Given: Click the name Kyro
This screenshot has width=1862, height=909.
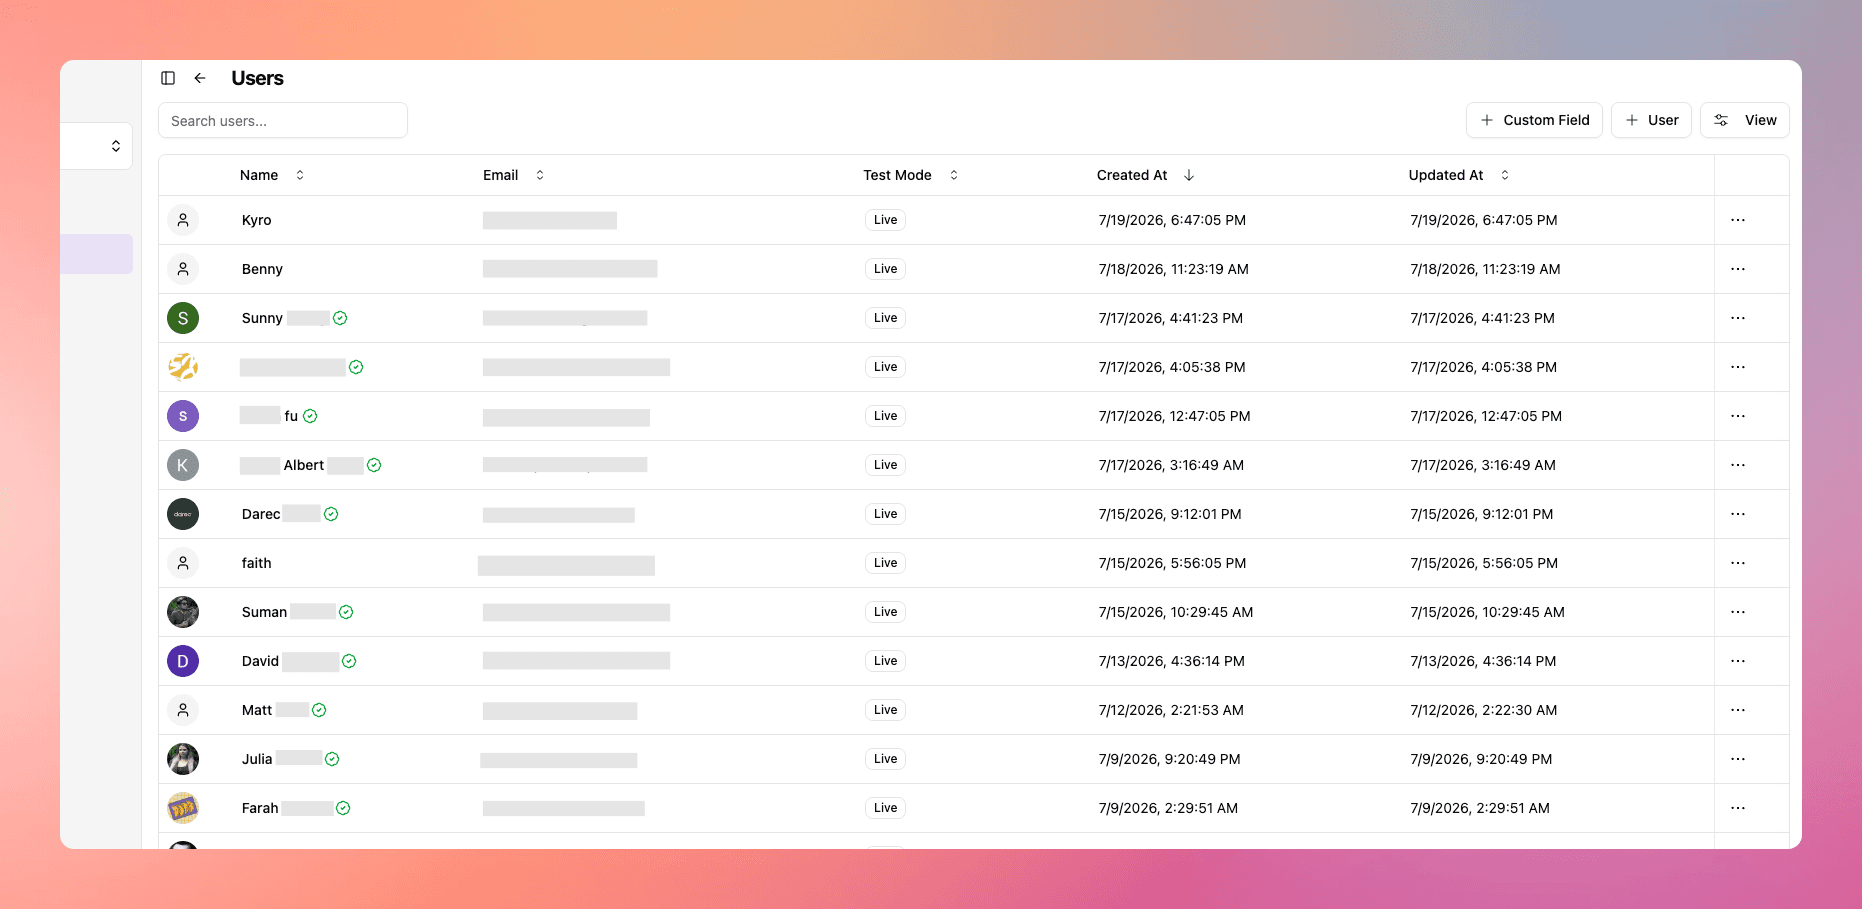Looking at the screenshot, I should click(256, 220).
